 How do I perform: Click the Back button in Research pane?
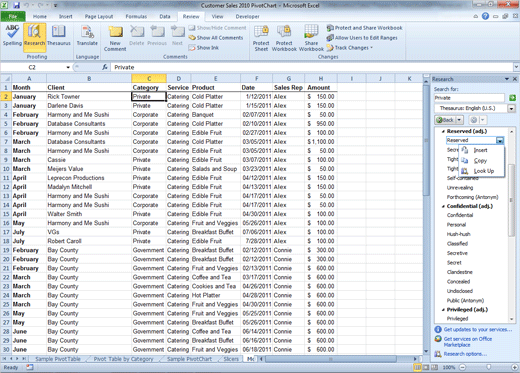pos(445,120)
